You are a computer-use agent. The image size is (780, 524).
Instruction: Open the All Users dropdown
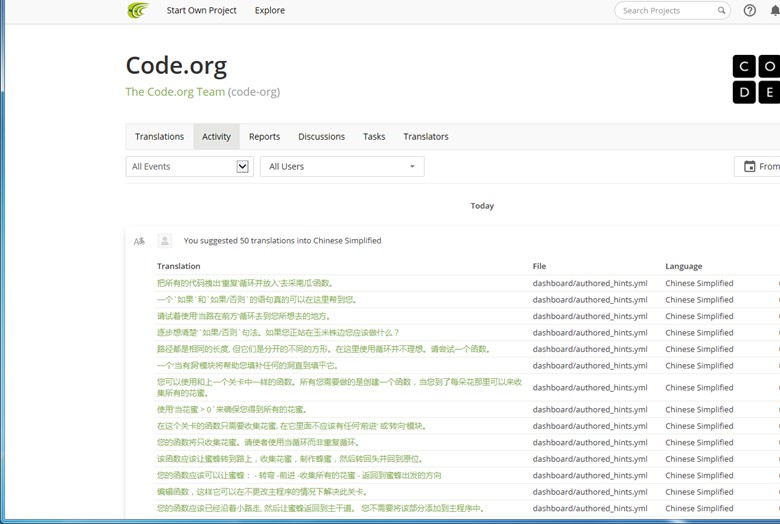tap(342, 166)
